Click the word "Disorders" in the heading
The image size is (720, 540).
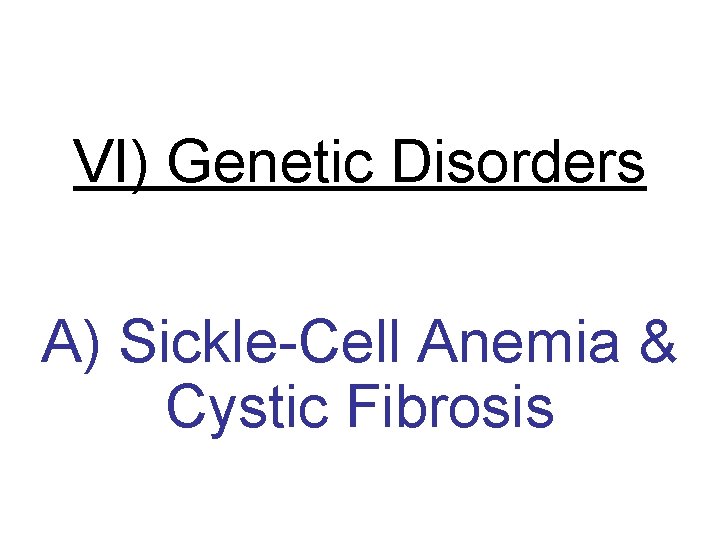click(x=518, y=164)
